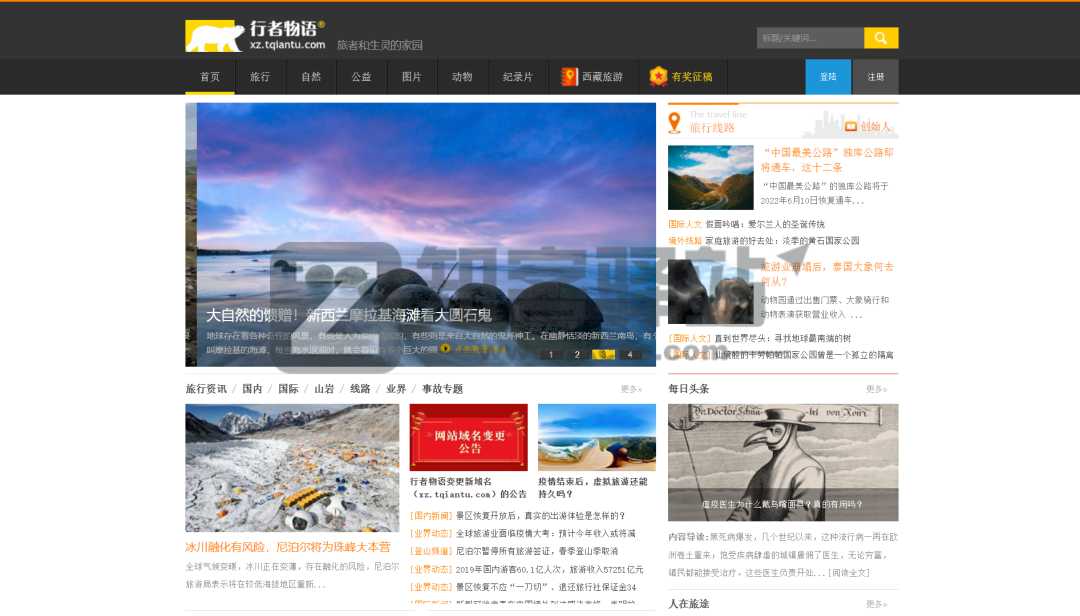Open the 自然 section in top navigation
The height and width of the screenshot is (616, 1080).
[310, 76]
